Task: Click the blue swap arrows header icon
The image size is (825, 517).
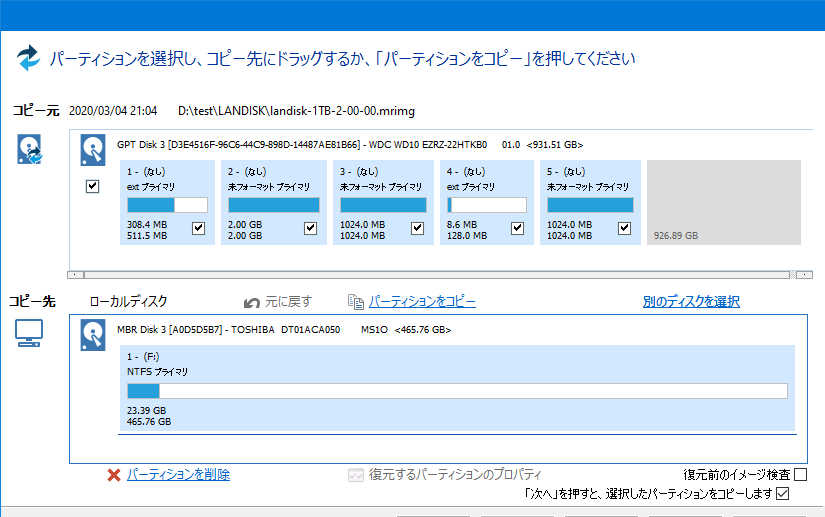Action: [x=28, y=57]
